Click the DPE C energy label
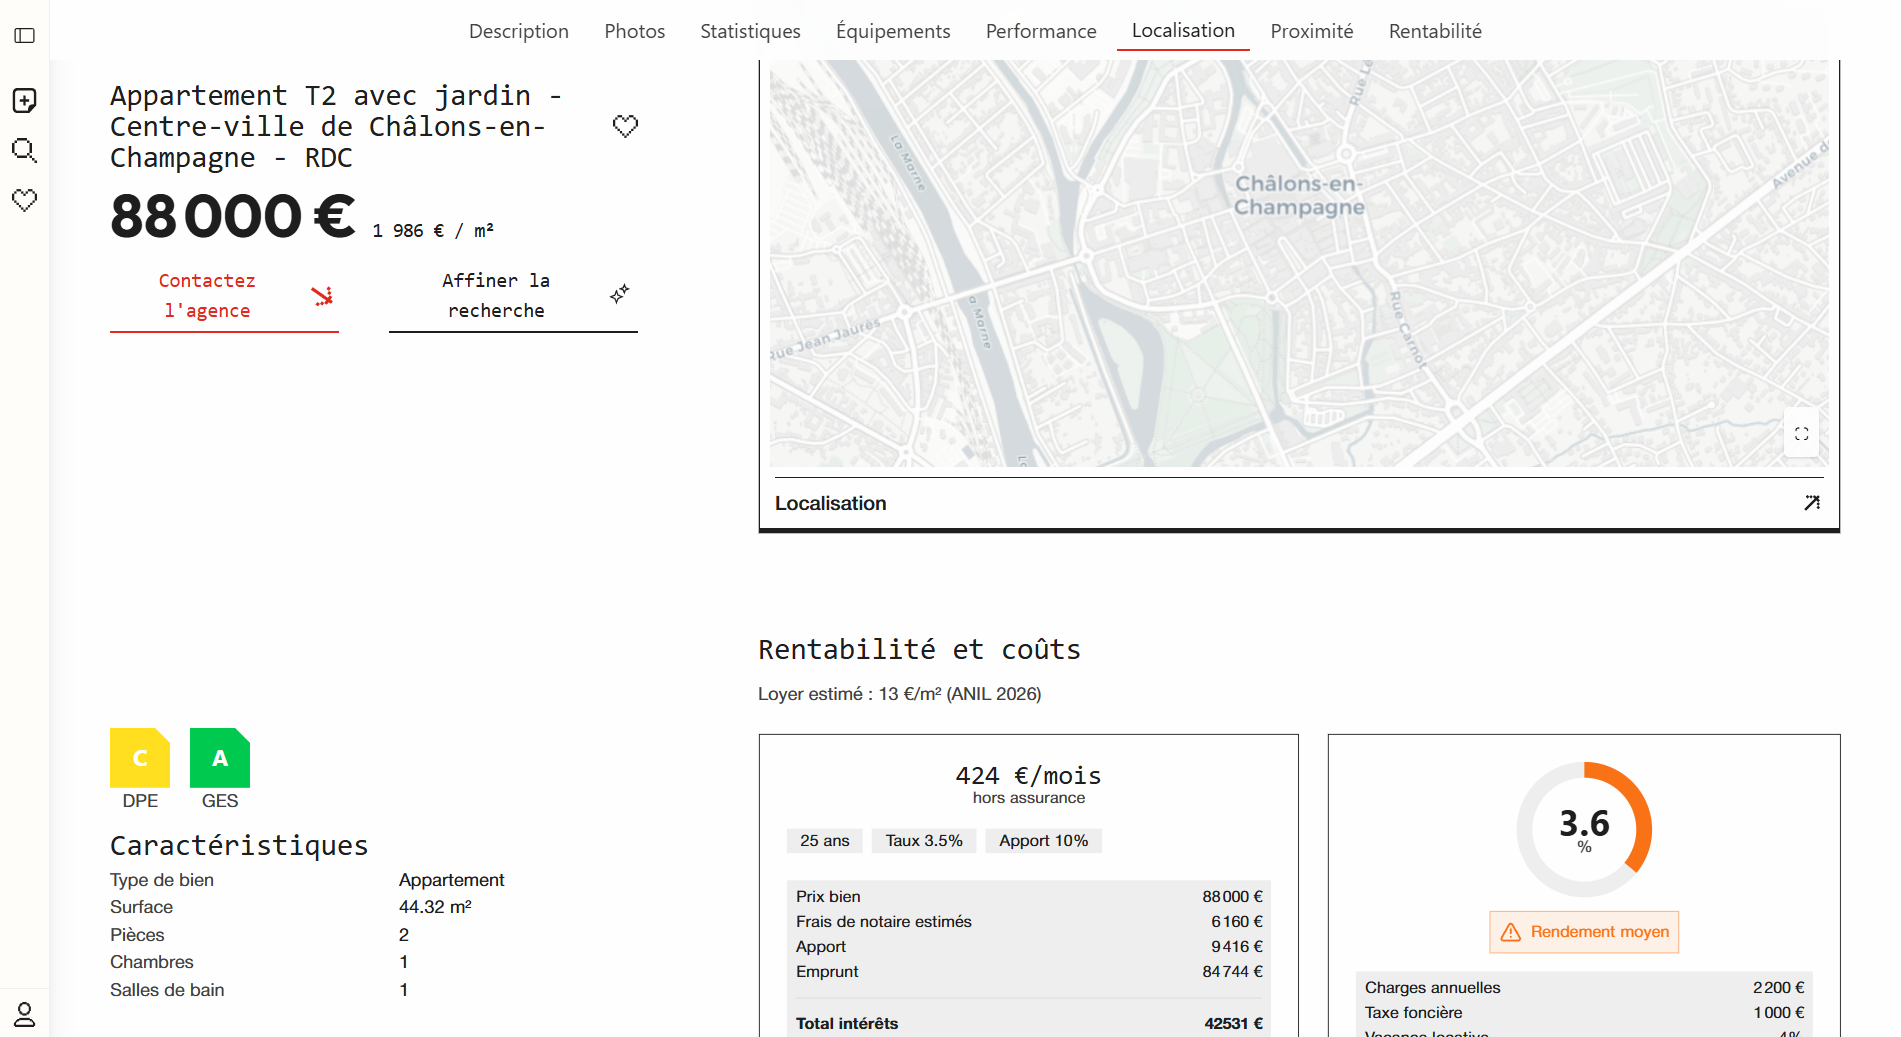Viewport: 1901px width, 1037px height. click(x=140, y=758)
